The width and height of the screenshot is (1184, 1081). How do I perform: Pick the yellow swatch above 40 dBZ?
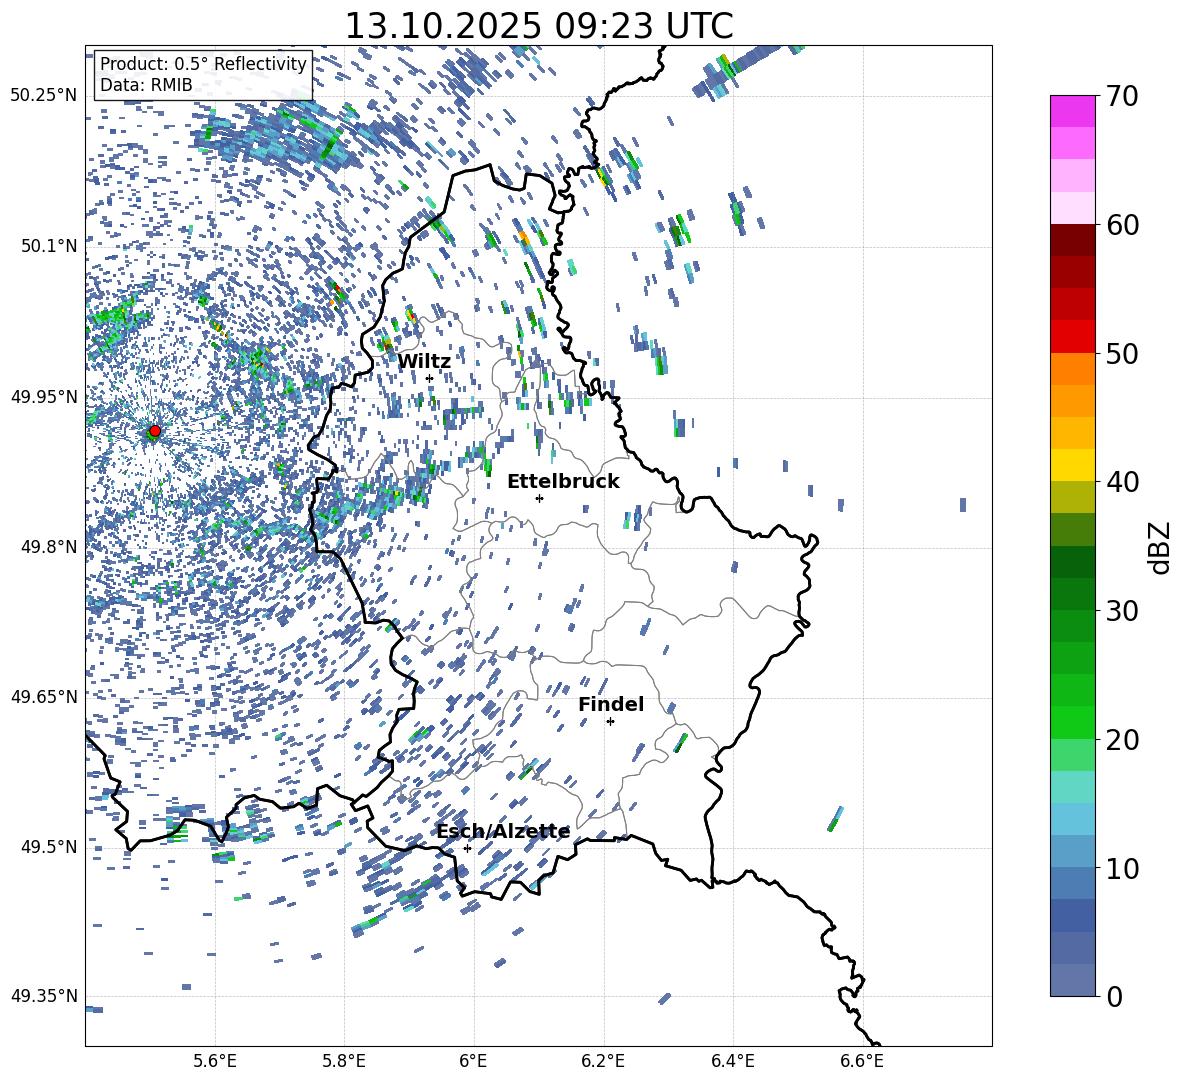(1073, 465)
